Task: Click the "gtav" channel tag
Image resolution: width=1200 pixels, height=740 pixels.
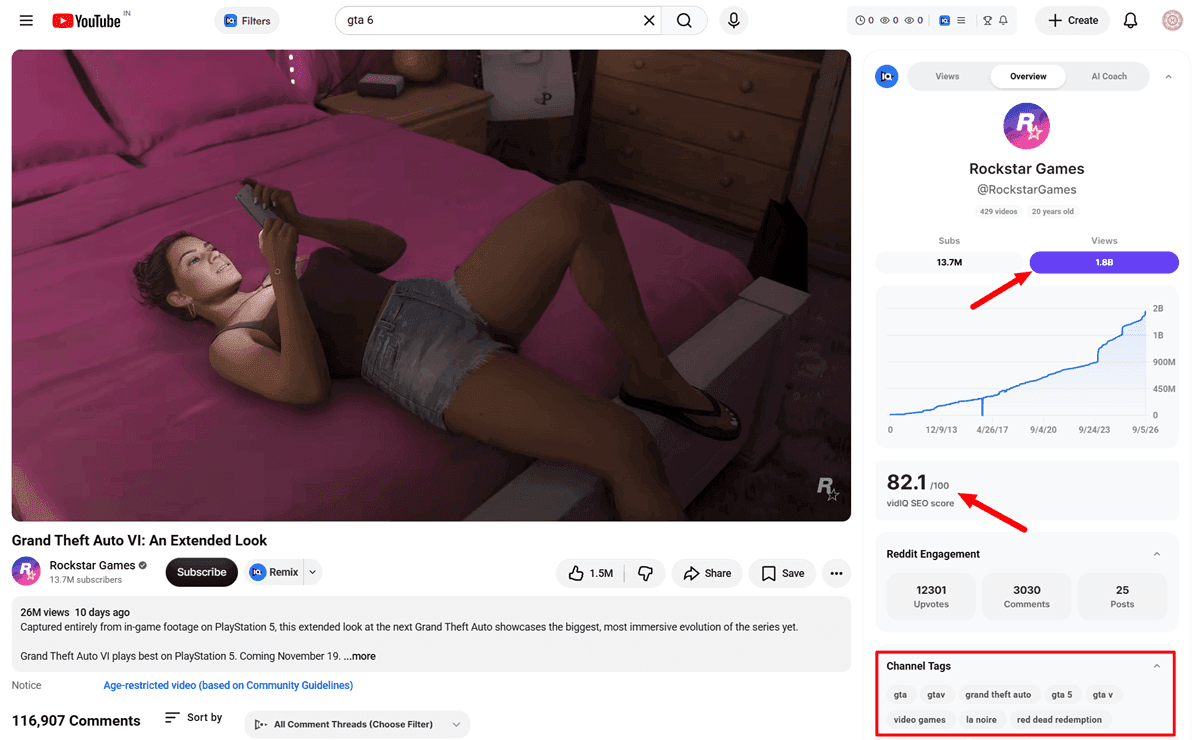Action: pos(936,694)
